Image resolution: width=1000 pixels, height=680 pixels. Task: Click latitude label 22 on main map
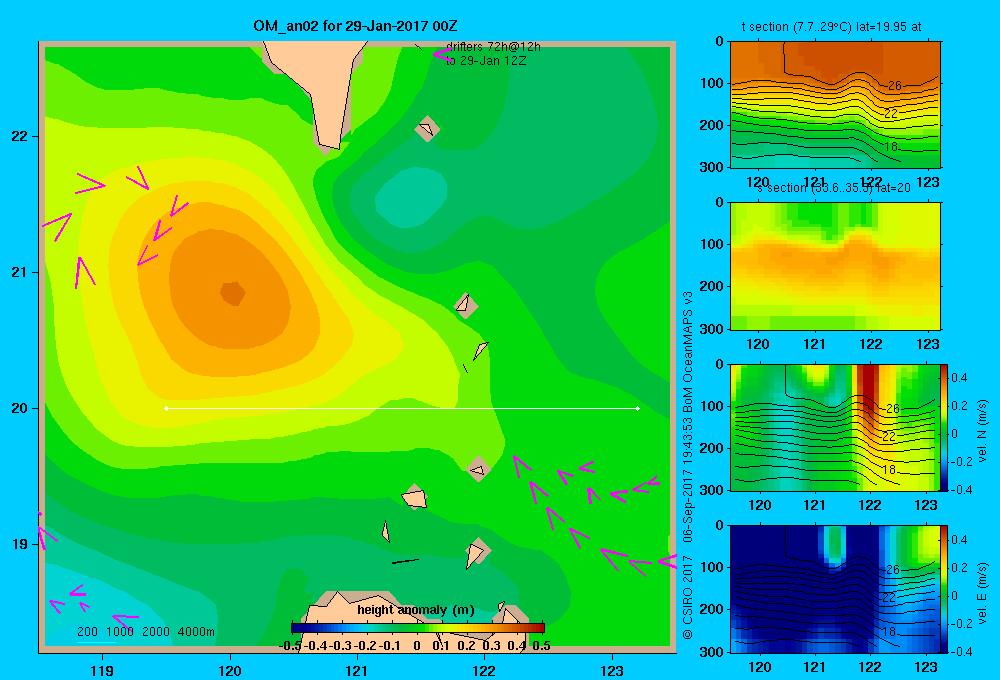coord(20,136)
